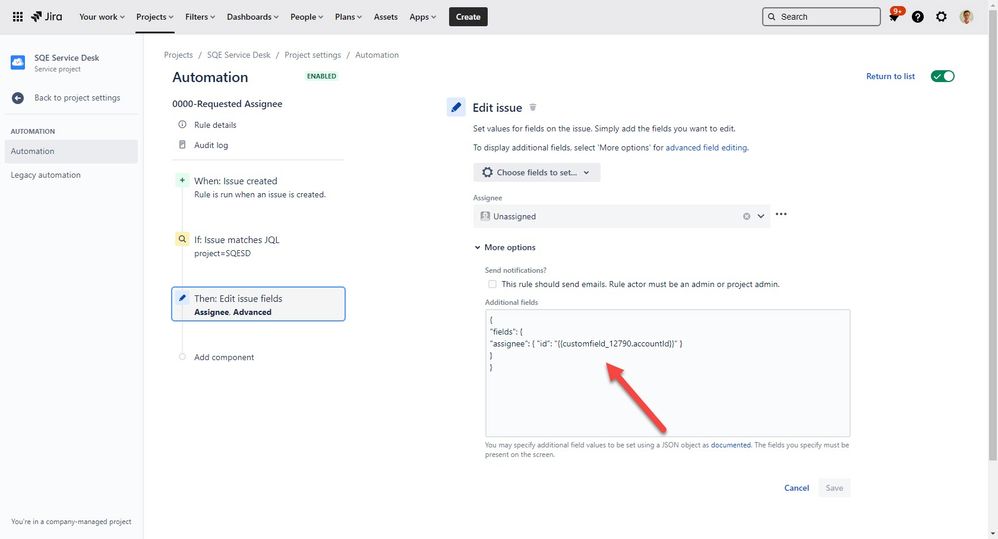Image resolution: width=998 pixels, height=539 pixels.
Task: Click Return to list link
Action: click(x=890, y=76)
